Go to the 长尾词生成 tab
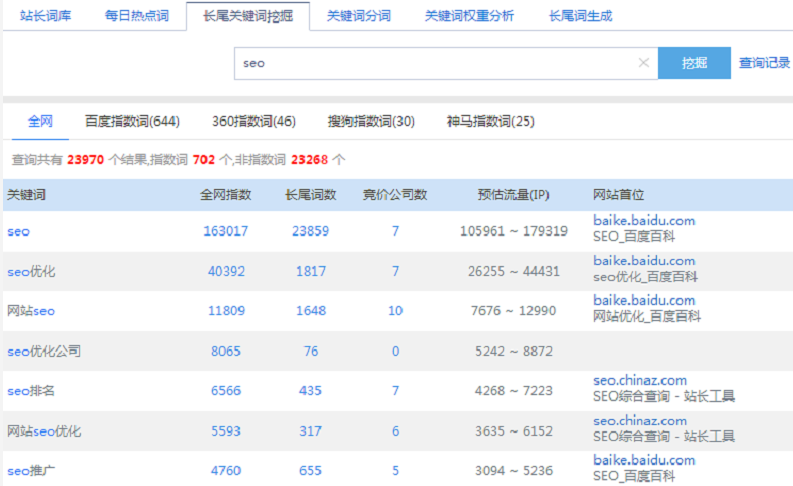Viewport: 793px width, 486px height. pos(580,16)
